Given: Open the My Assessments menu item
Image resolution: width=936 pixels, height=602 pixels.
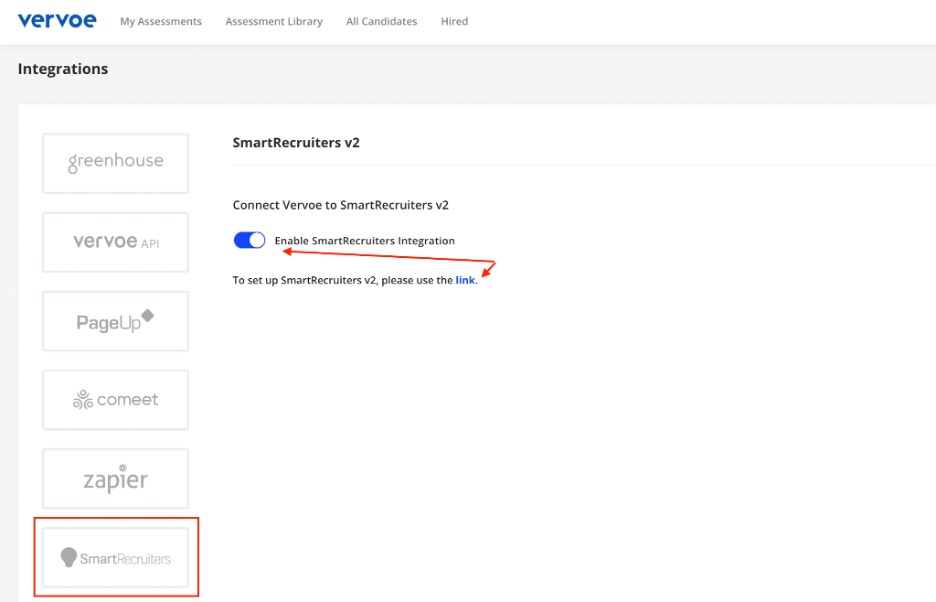Looking at the screenshot, I should pyautogui.click(x=160, y=21).
